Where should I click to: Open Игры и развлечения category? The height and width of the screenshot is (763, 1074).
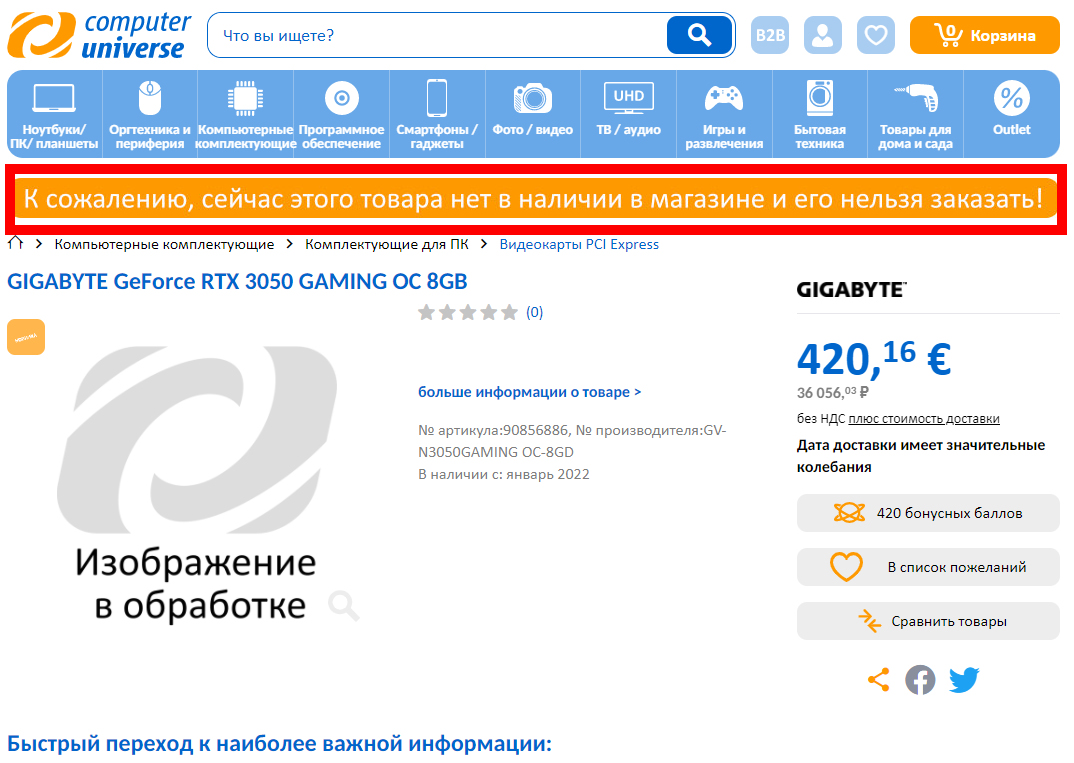tap(724, 114)
